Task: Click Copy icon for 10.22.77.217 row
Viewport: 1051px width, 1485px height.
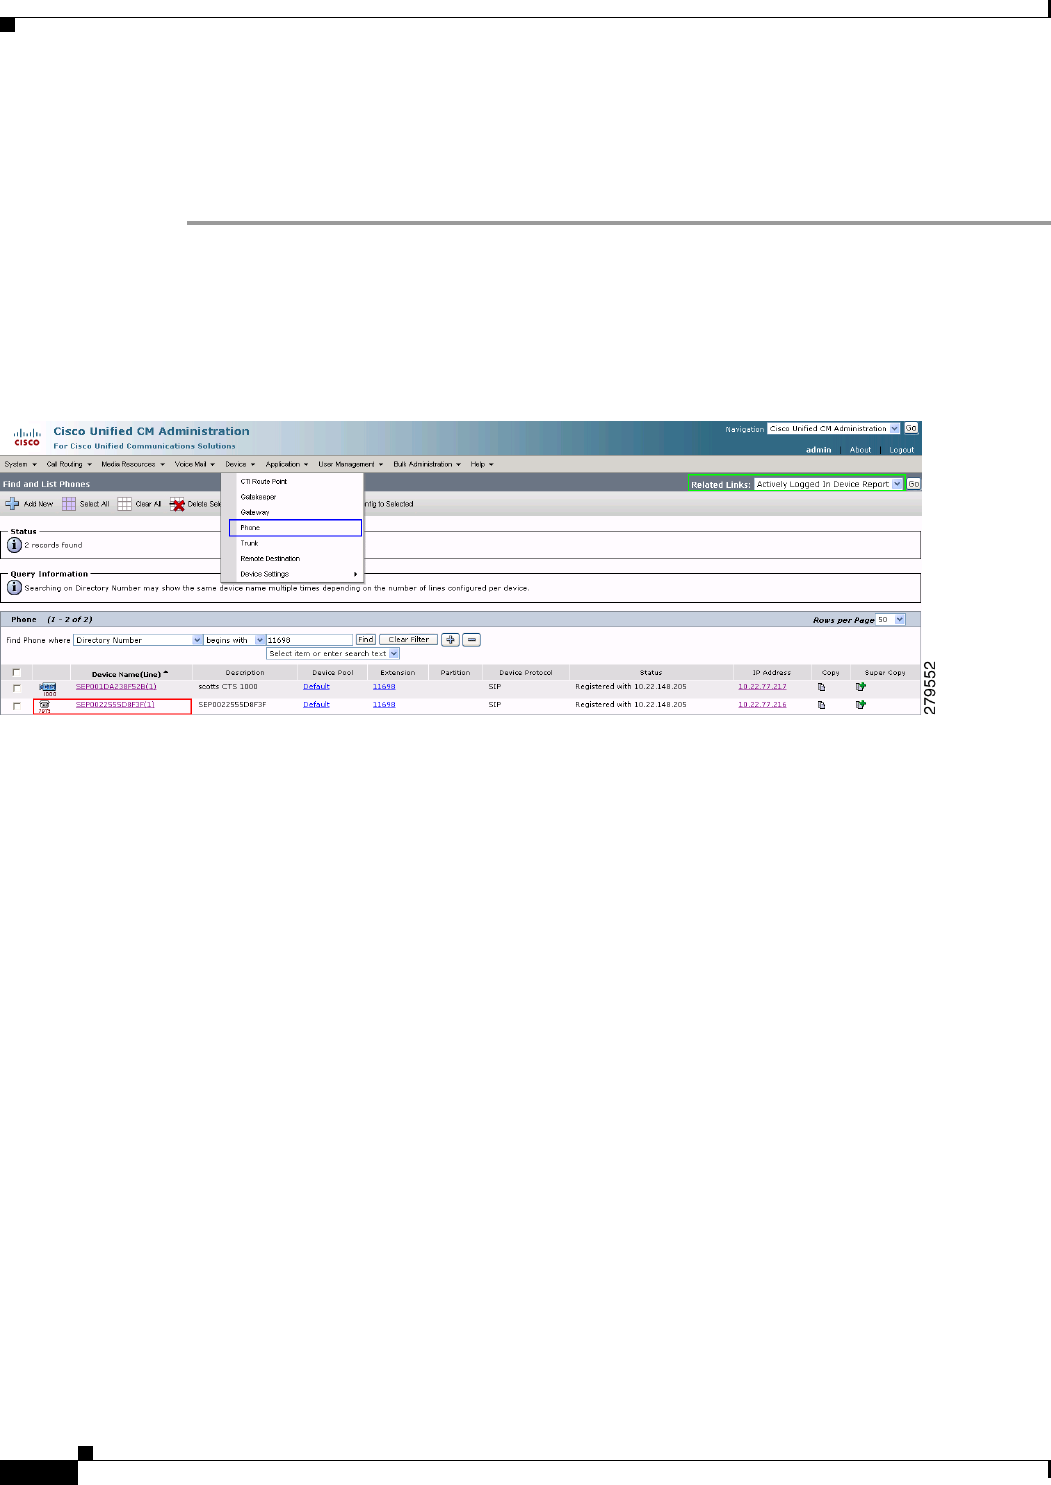Action: [822, 687]
